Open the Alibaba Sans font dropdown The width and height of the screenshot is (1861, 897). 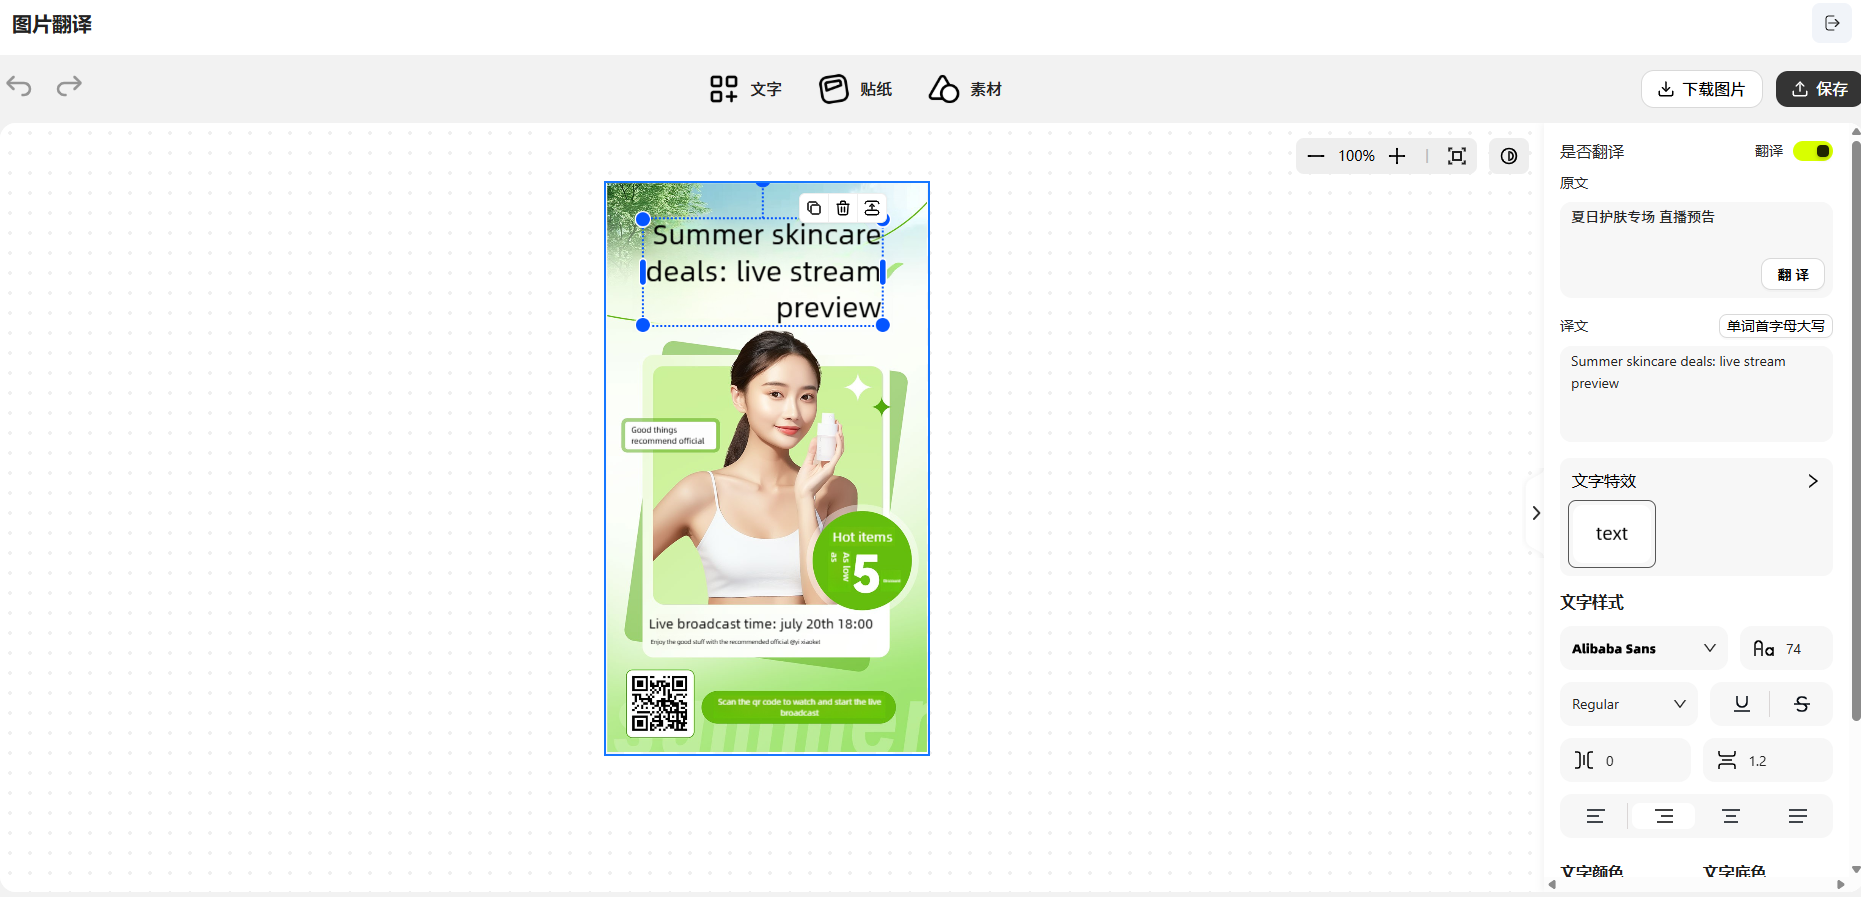click(x=1643, y=648)
